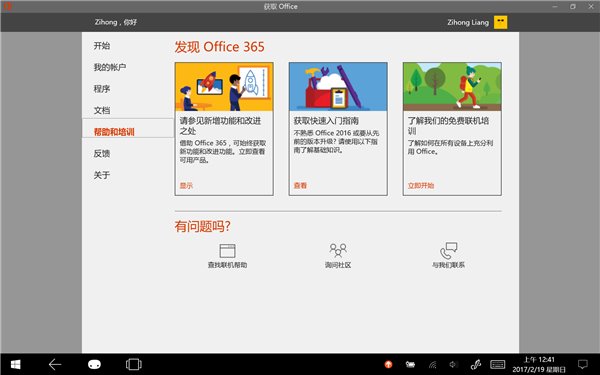The height and width of the screenshot is (375, 600).
Task: Open the Action Center notification icon
Action: pos(583,364)
